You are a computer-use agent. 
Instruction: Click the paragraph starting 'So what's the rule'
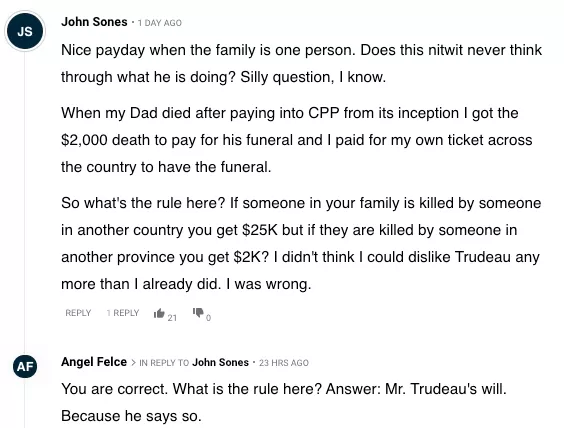(x=301, y=243)
